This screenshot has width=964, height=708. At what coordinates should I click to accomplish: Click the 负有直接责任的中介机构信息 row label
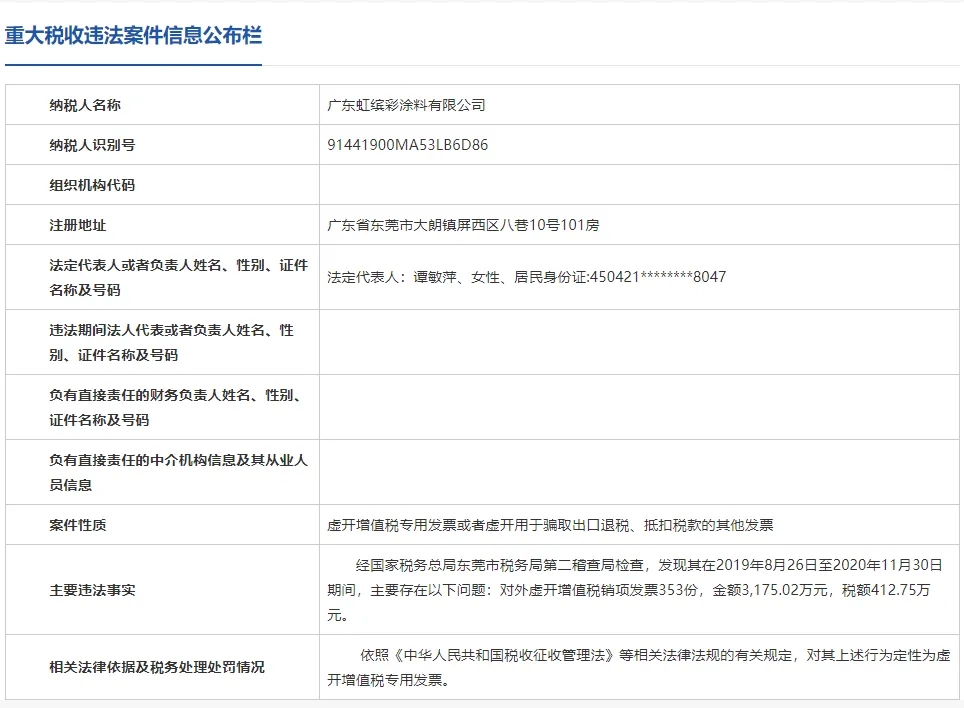178,472
